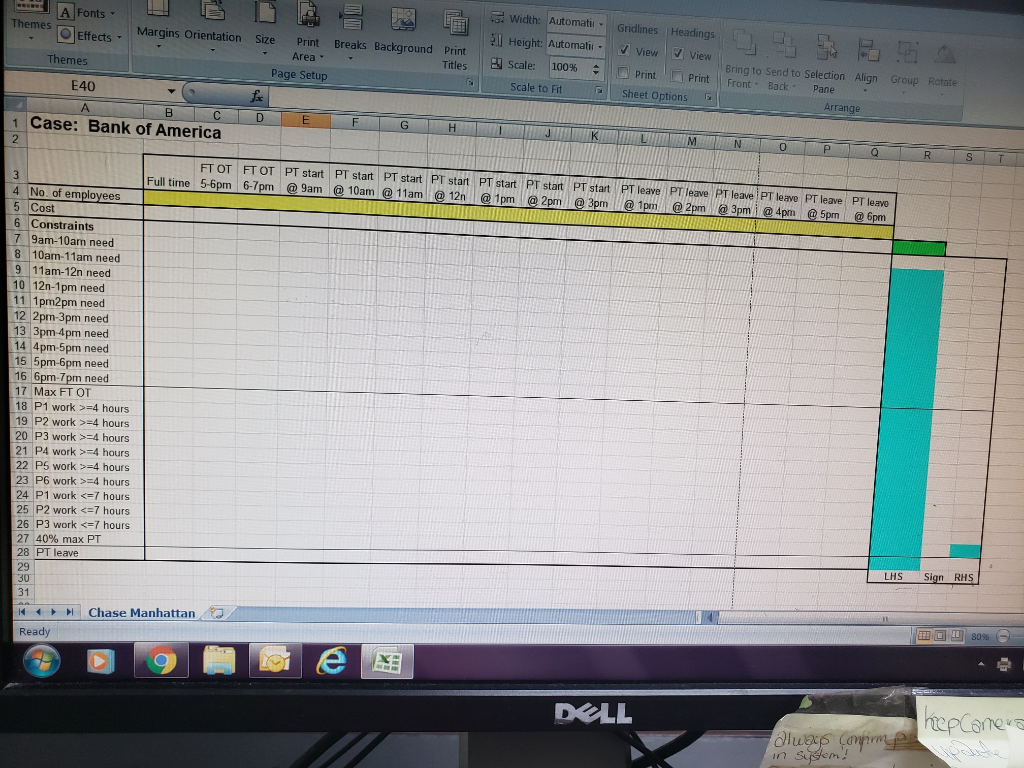Click Send to Back button

782,61
